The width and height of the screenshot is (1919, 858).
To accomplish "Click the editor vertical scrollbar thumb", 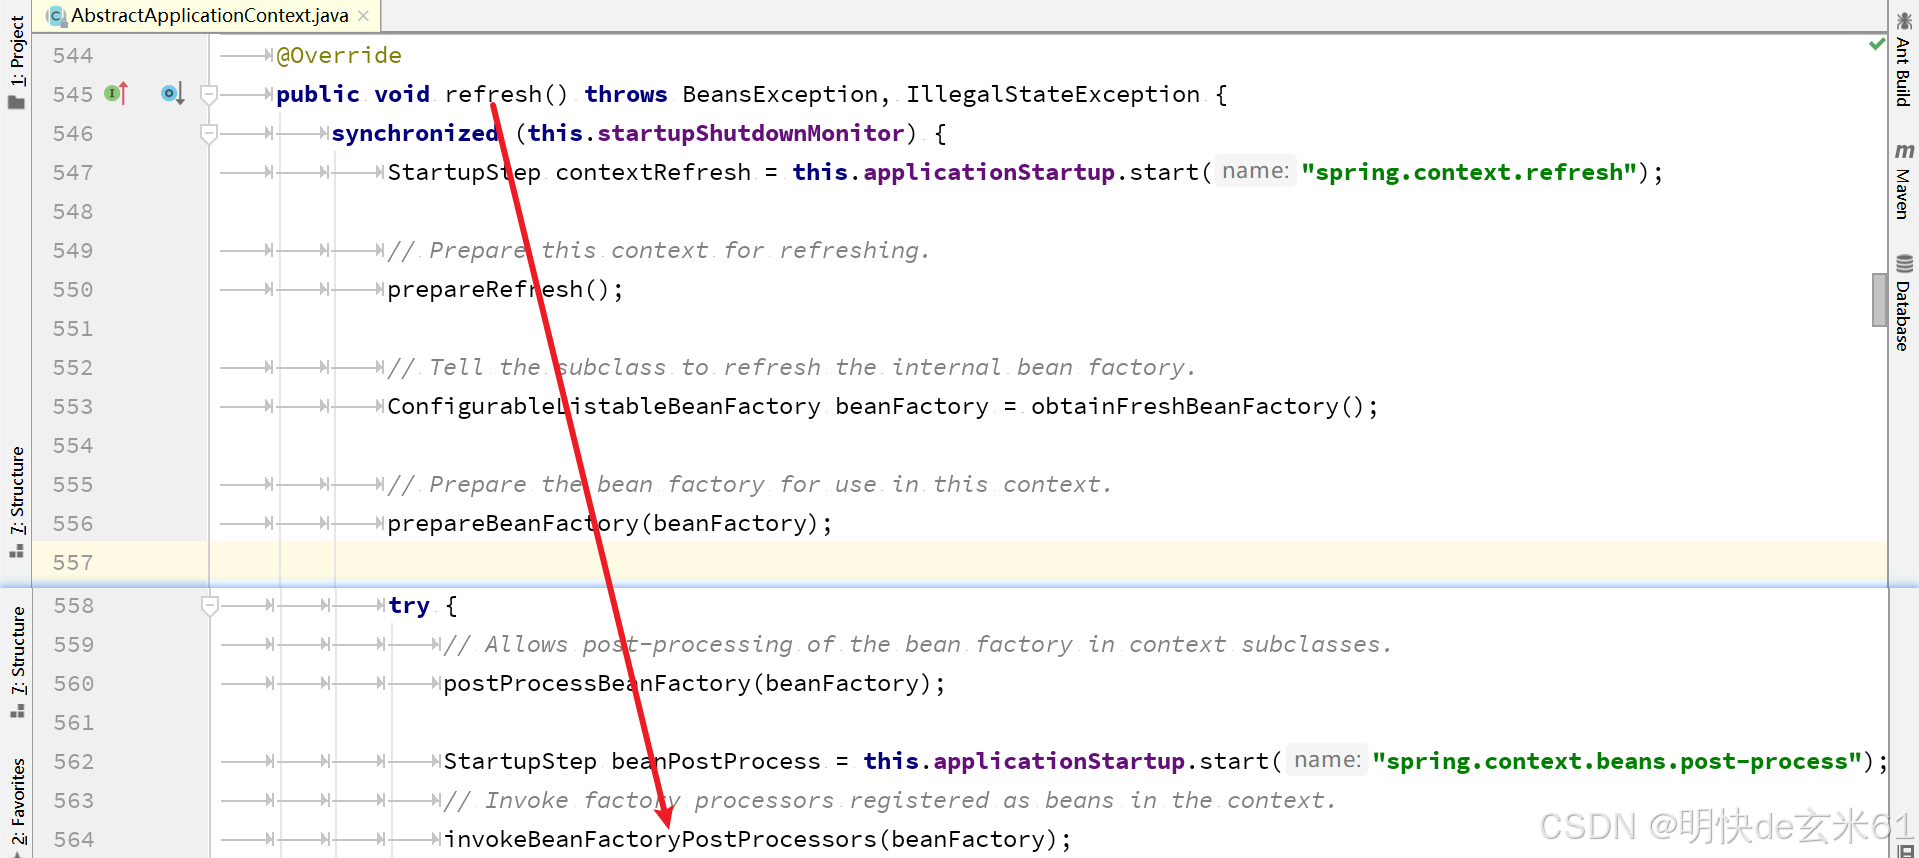I will click(x=1880, y=299).
